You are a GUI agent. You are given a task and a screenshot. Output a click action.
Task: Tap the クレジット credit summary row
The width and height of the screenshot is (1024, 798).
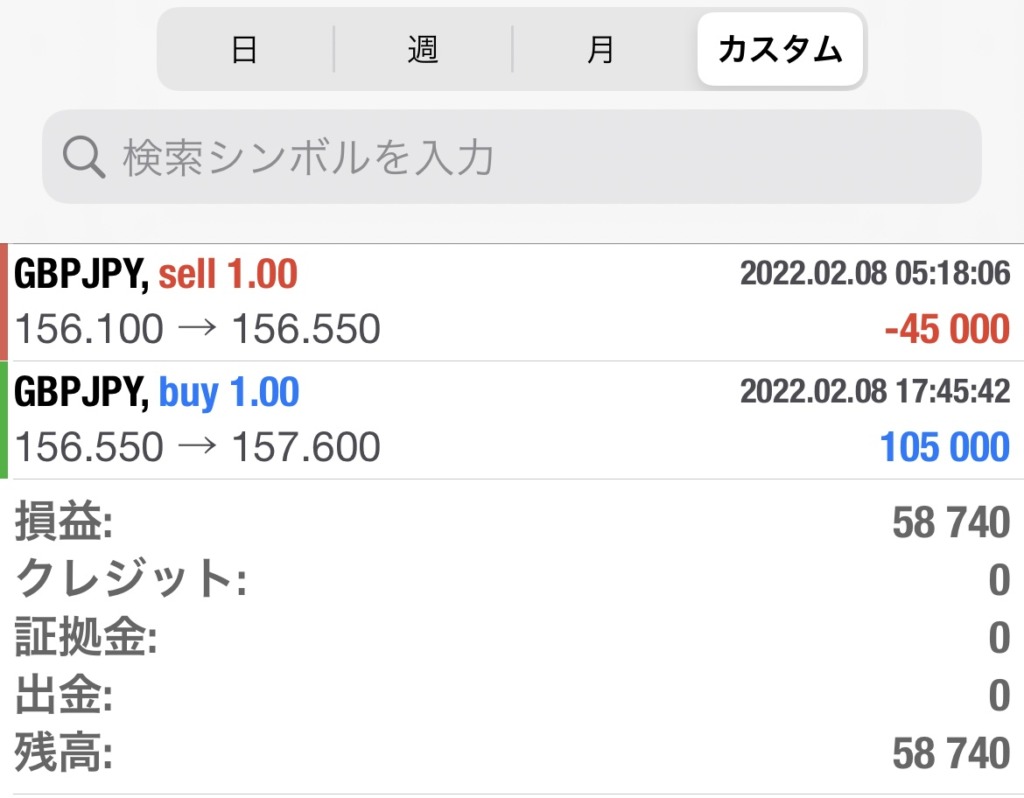pos(512,579)
